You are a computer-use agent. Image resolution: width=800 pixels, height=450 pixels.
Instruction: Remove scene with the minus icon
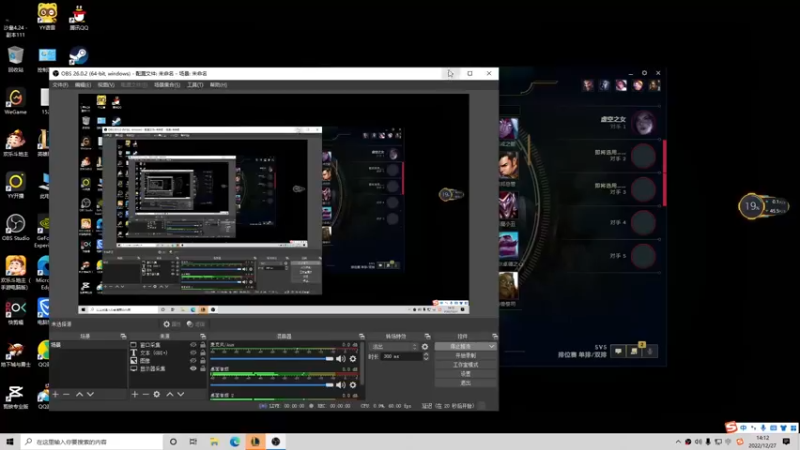pyautogui.click(x=66, y=394)
